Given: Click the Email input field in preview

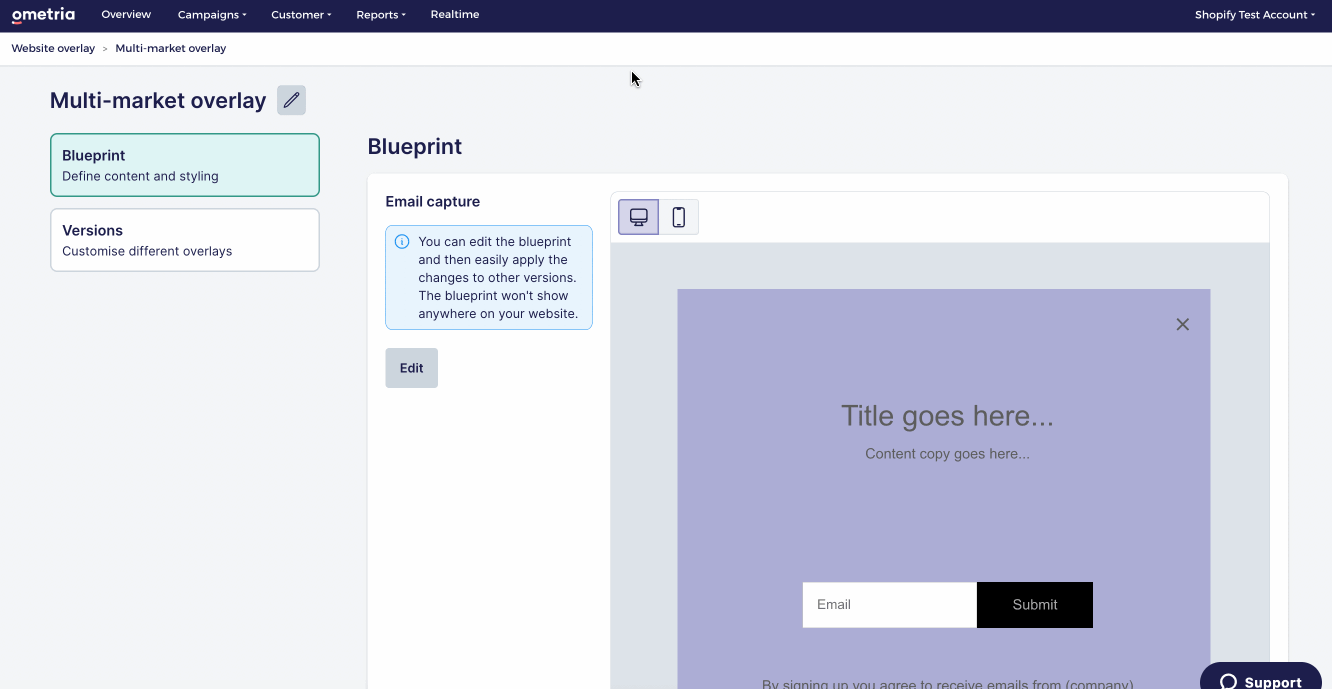Looking at the screenshot, I should point(889,605).
